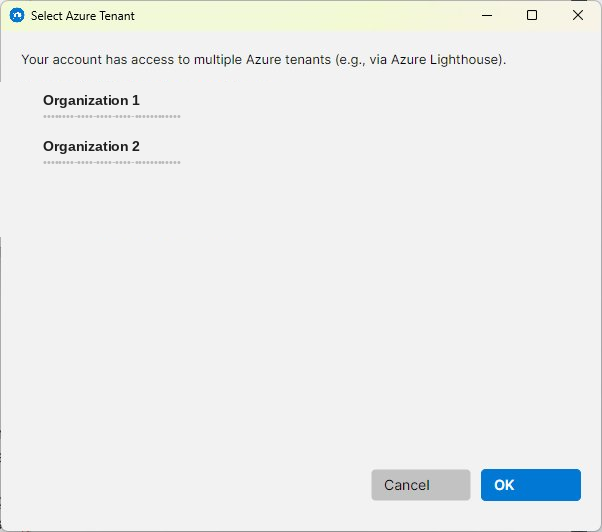602x532 pixels.
Task: Close the Select Azure Tenant window
Action: click(x=577, y=15)
